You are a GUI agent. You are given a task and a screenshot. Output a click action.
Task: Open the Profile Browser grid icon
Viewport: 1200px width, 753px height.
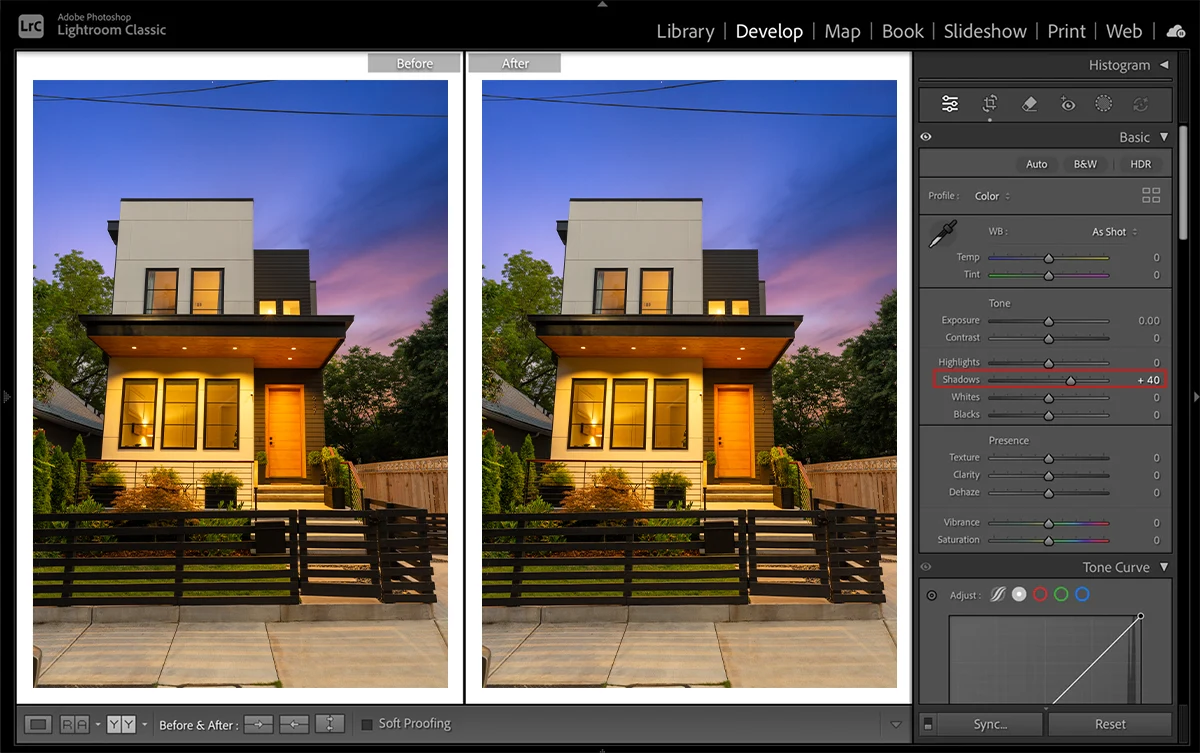pos(1151,196)
